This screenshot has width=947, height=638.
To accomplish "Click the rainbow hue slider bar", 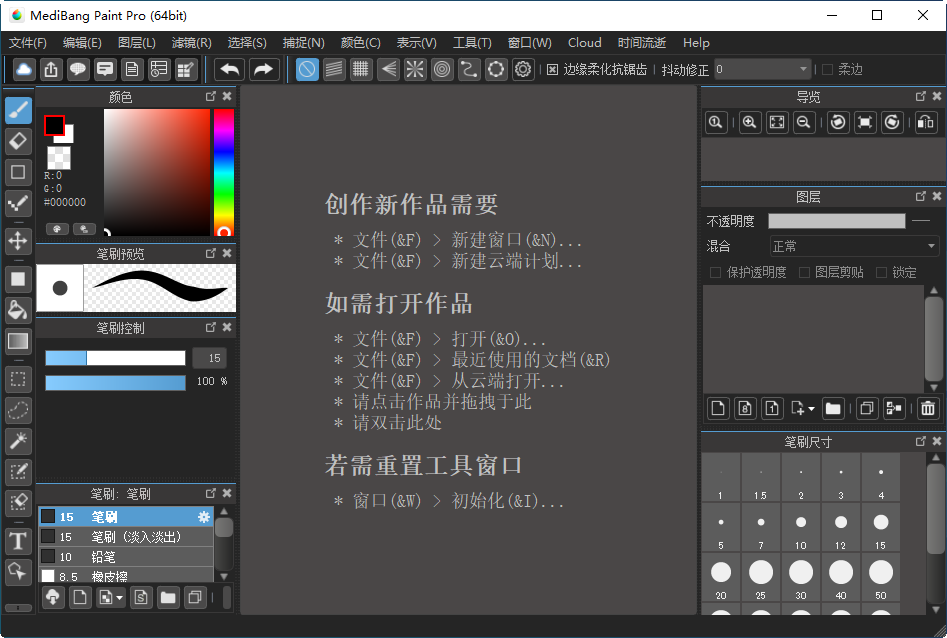I will coord(223,172).
